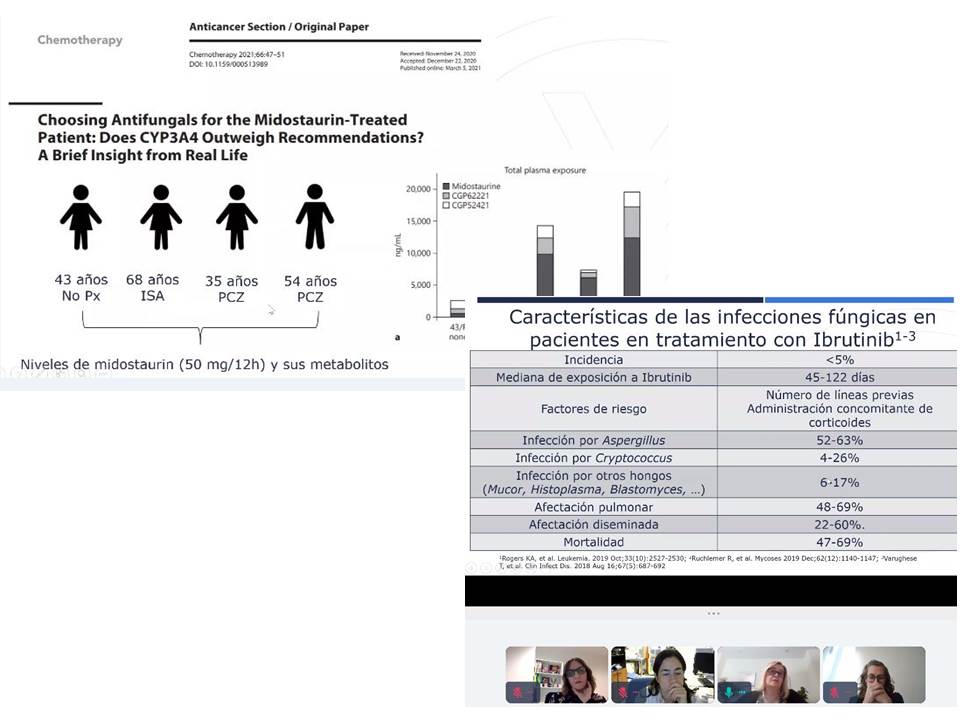The width and height of the screenshot is (960, 720).
Task: Click the muted microphone icon on fourth participant
Action: coord(833,692)
